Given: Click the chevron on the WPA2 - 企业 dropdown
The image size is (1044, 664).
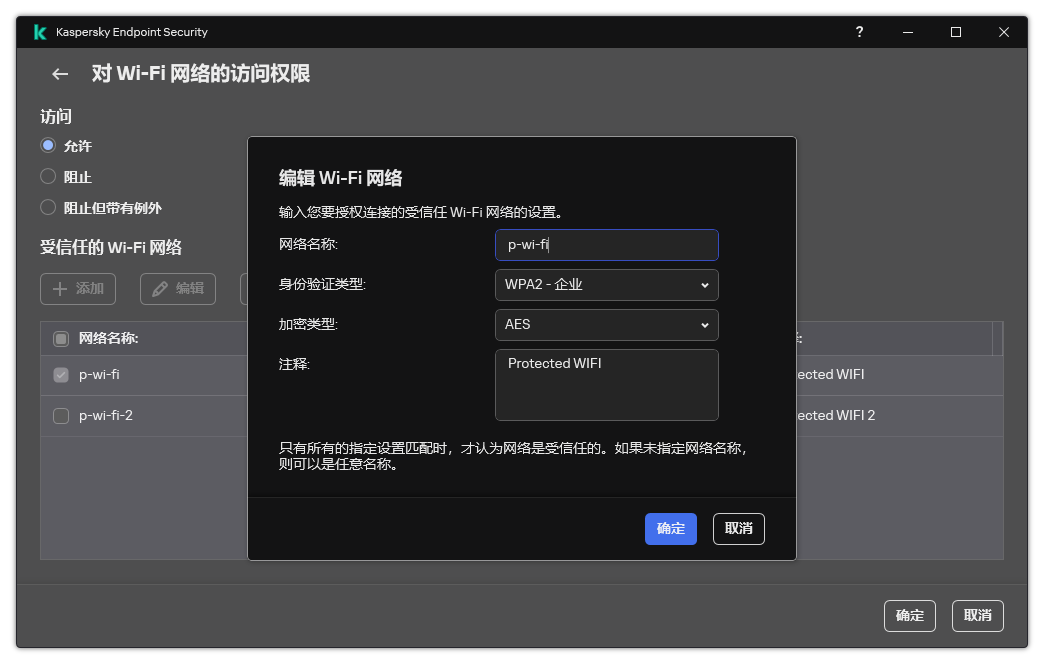Looking at the screenshot, I should 707,285.
